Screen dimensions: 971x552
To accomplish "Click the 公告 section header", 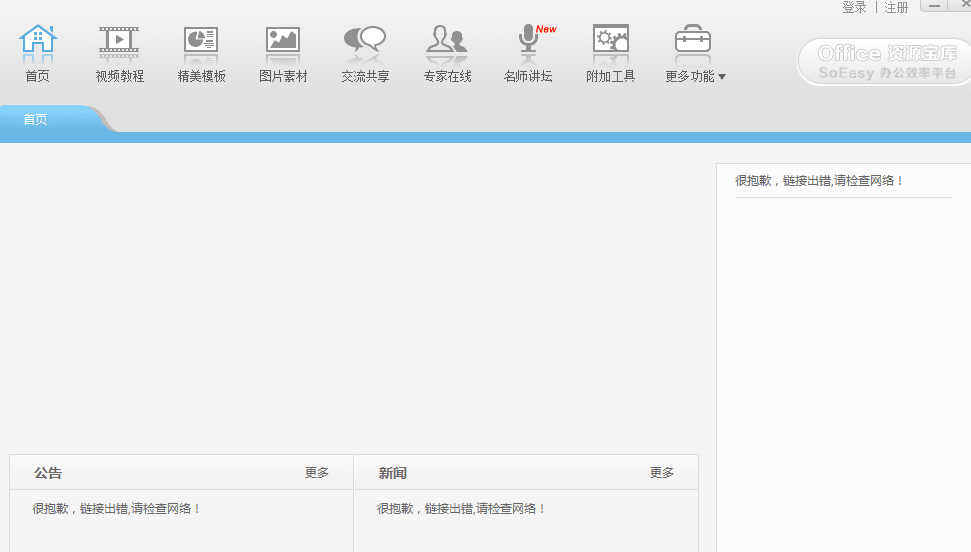I will tap(48, 473).
